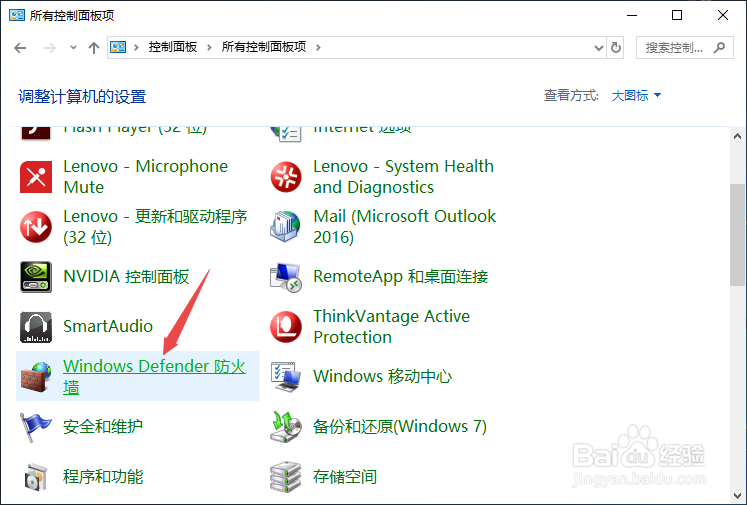Viewport: 747px width, 505px height.
Task: Open Lenovo Microphone Mute icon
Action: (x=36, y=177)
